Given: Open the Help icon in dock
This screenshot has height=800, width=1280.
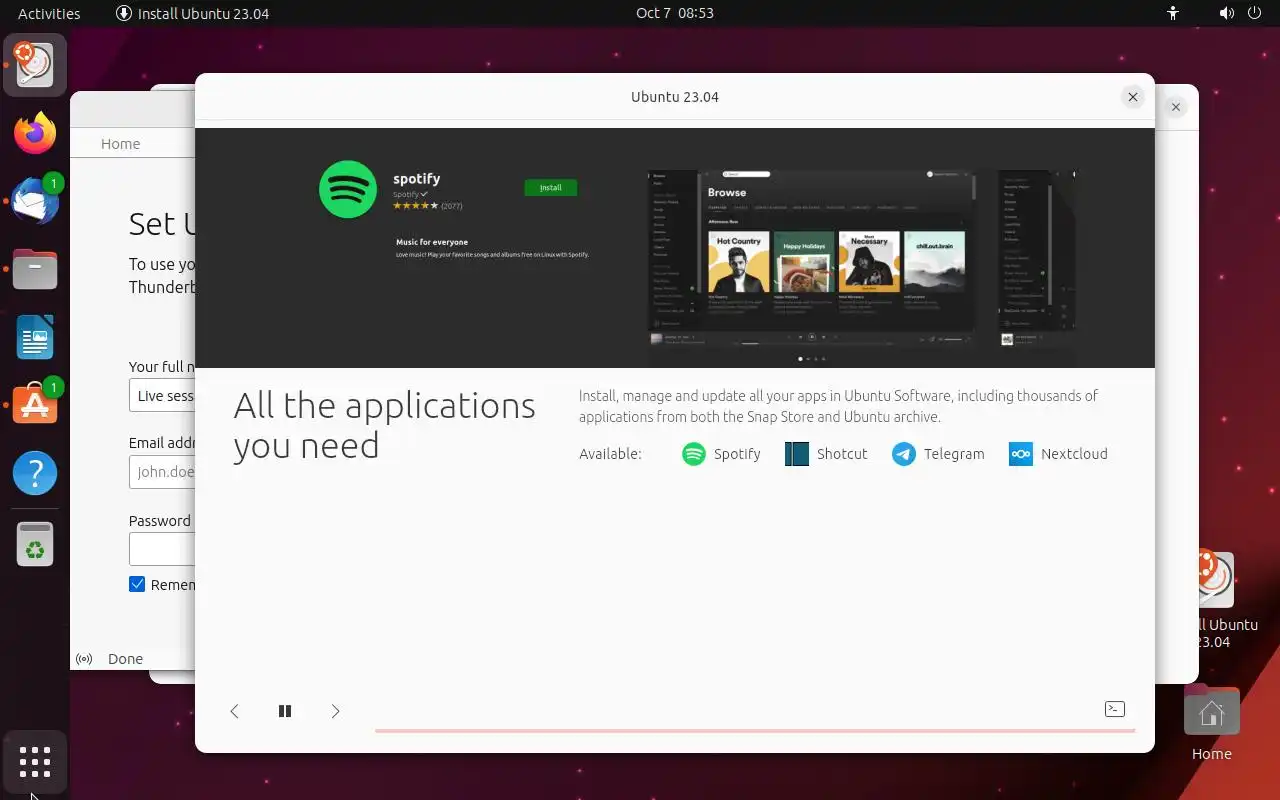Looking at the screenshot, I should [x=35, y=473].
